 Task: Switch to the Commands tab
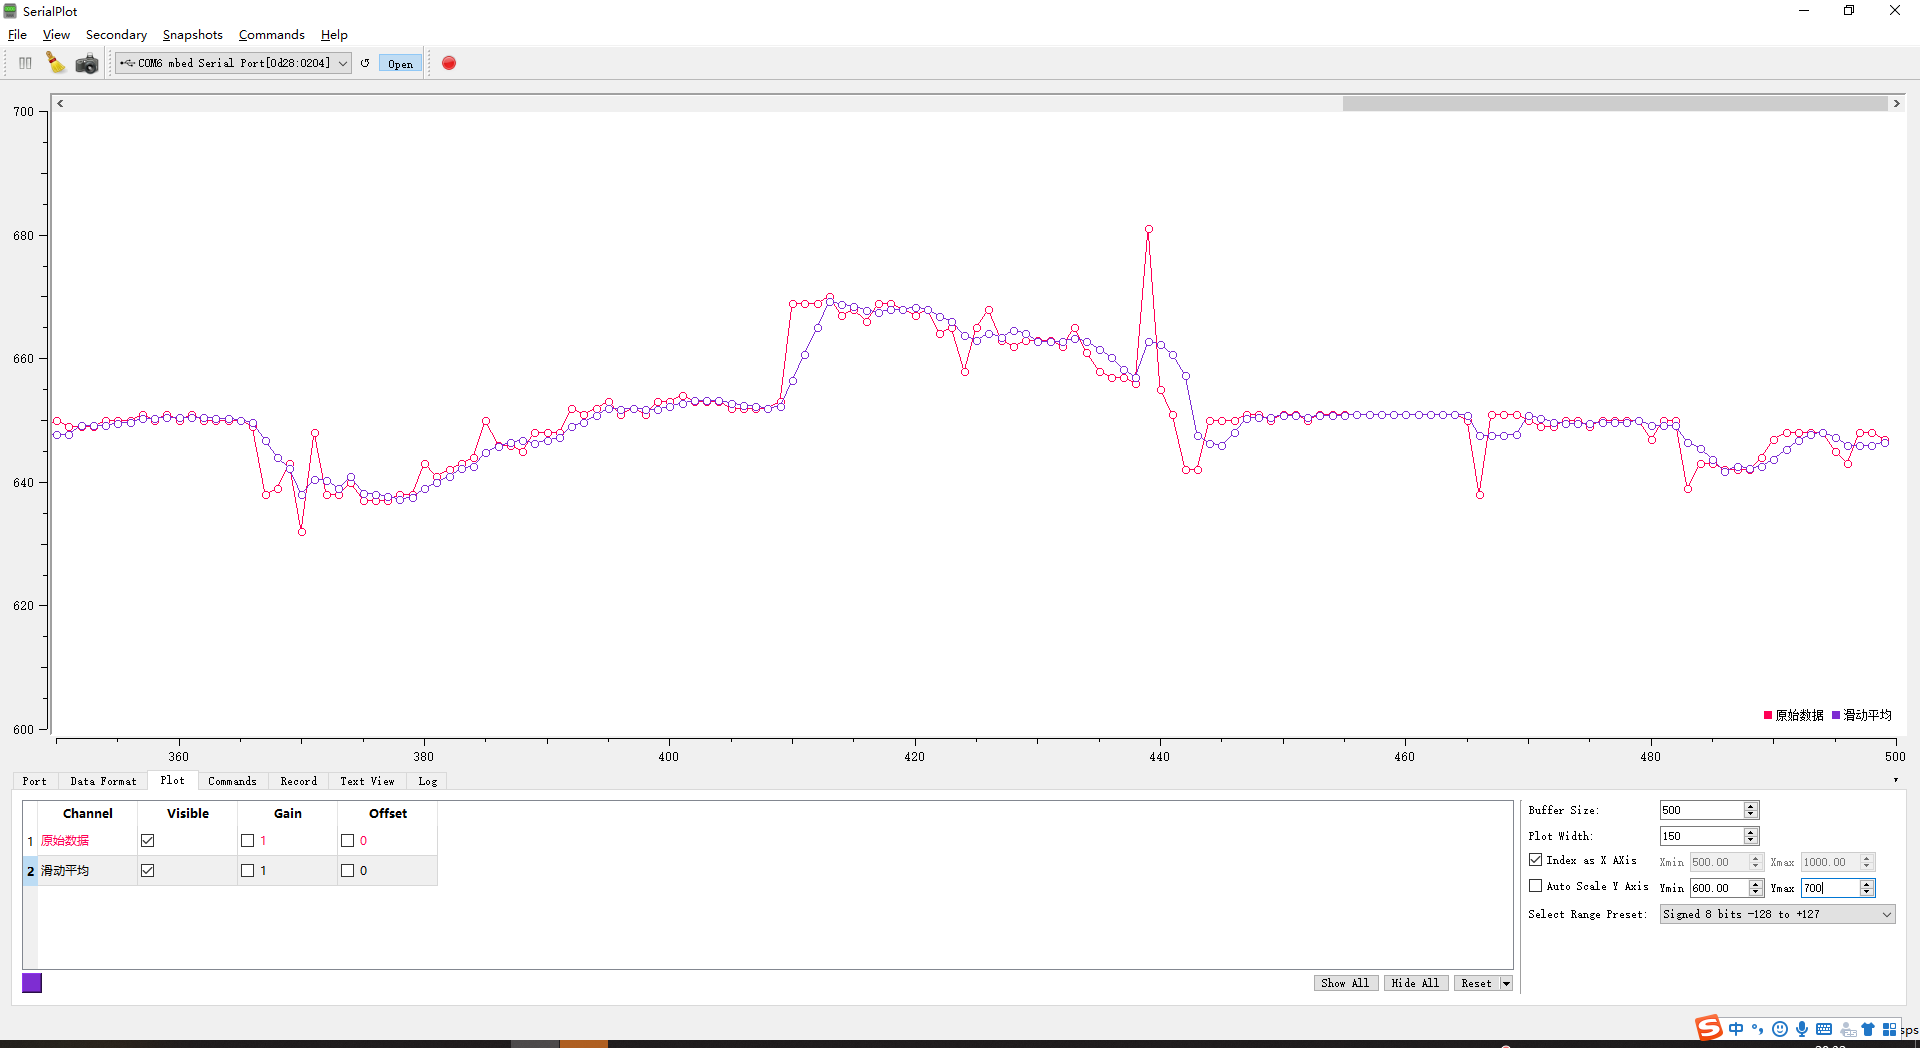coord(232,781)
